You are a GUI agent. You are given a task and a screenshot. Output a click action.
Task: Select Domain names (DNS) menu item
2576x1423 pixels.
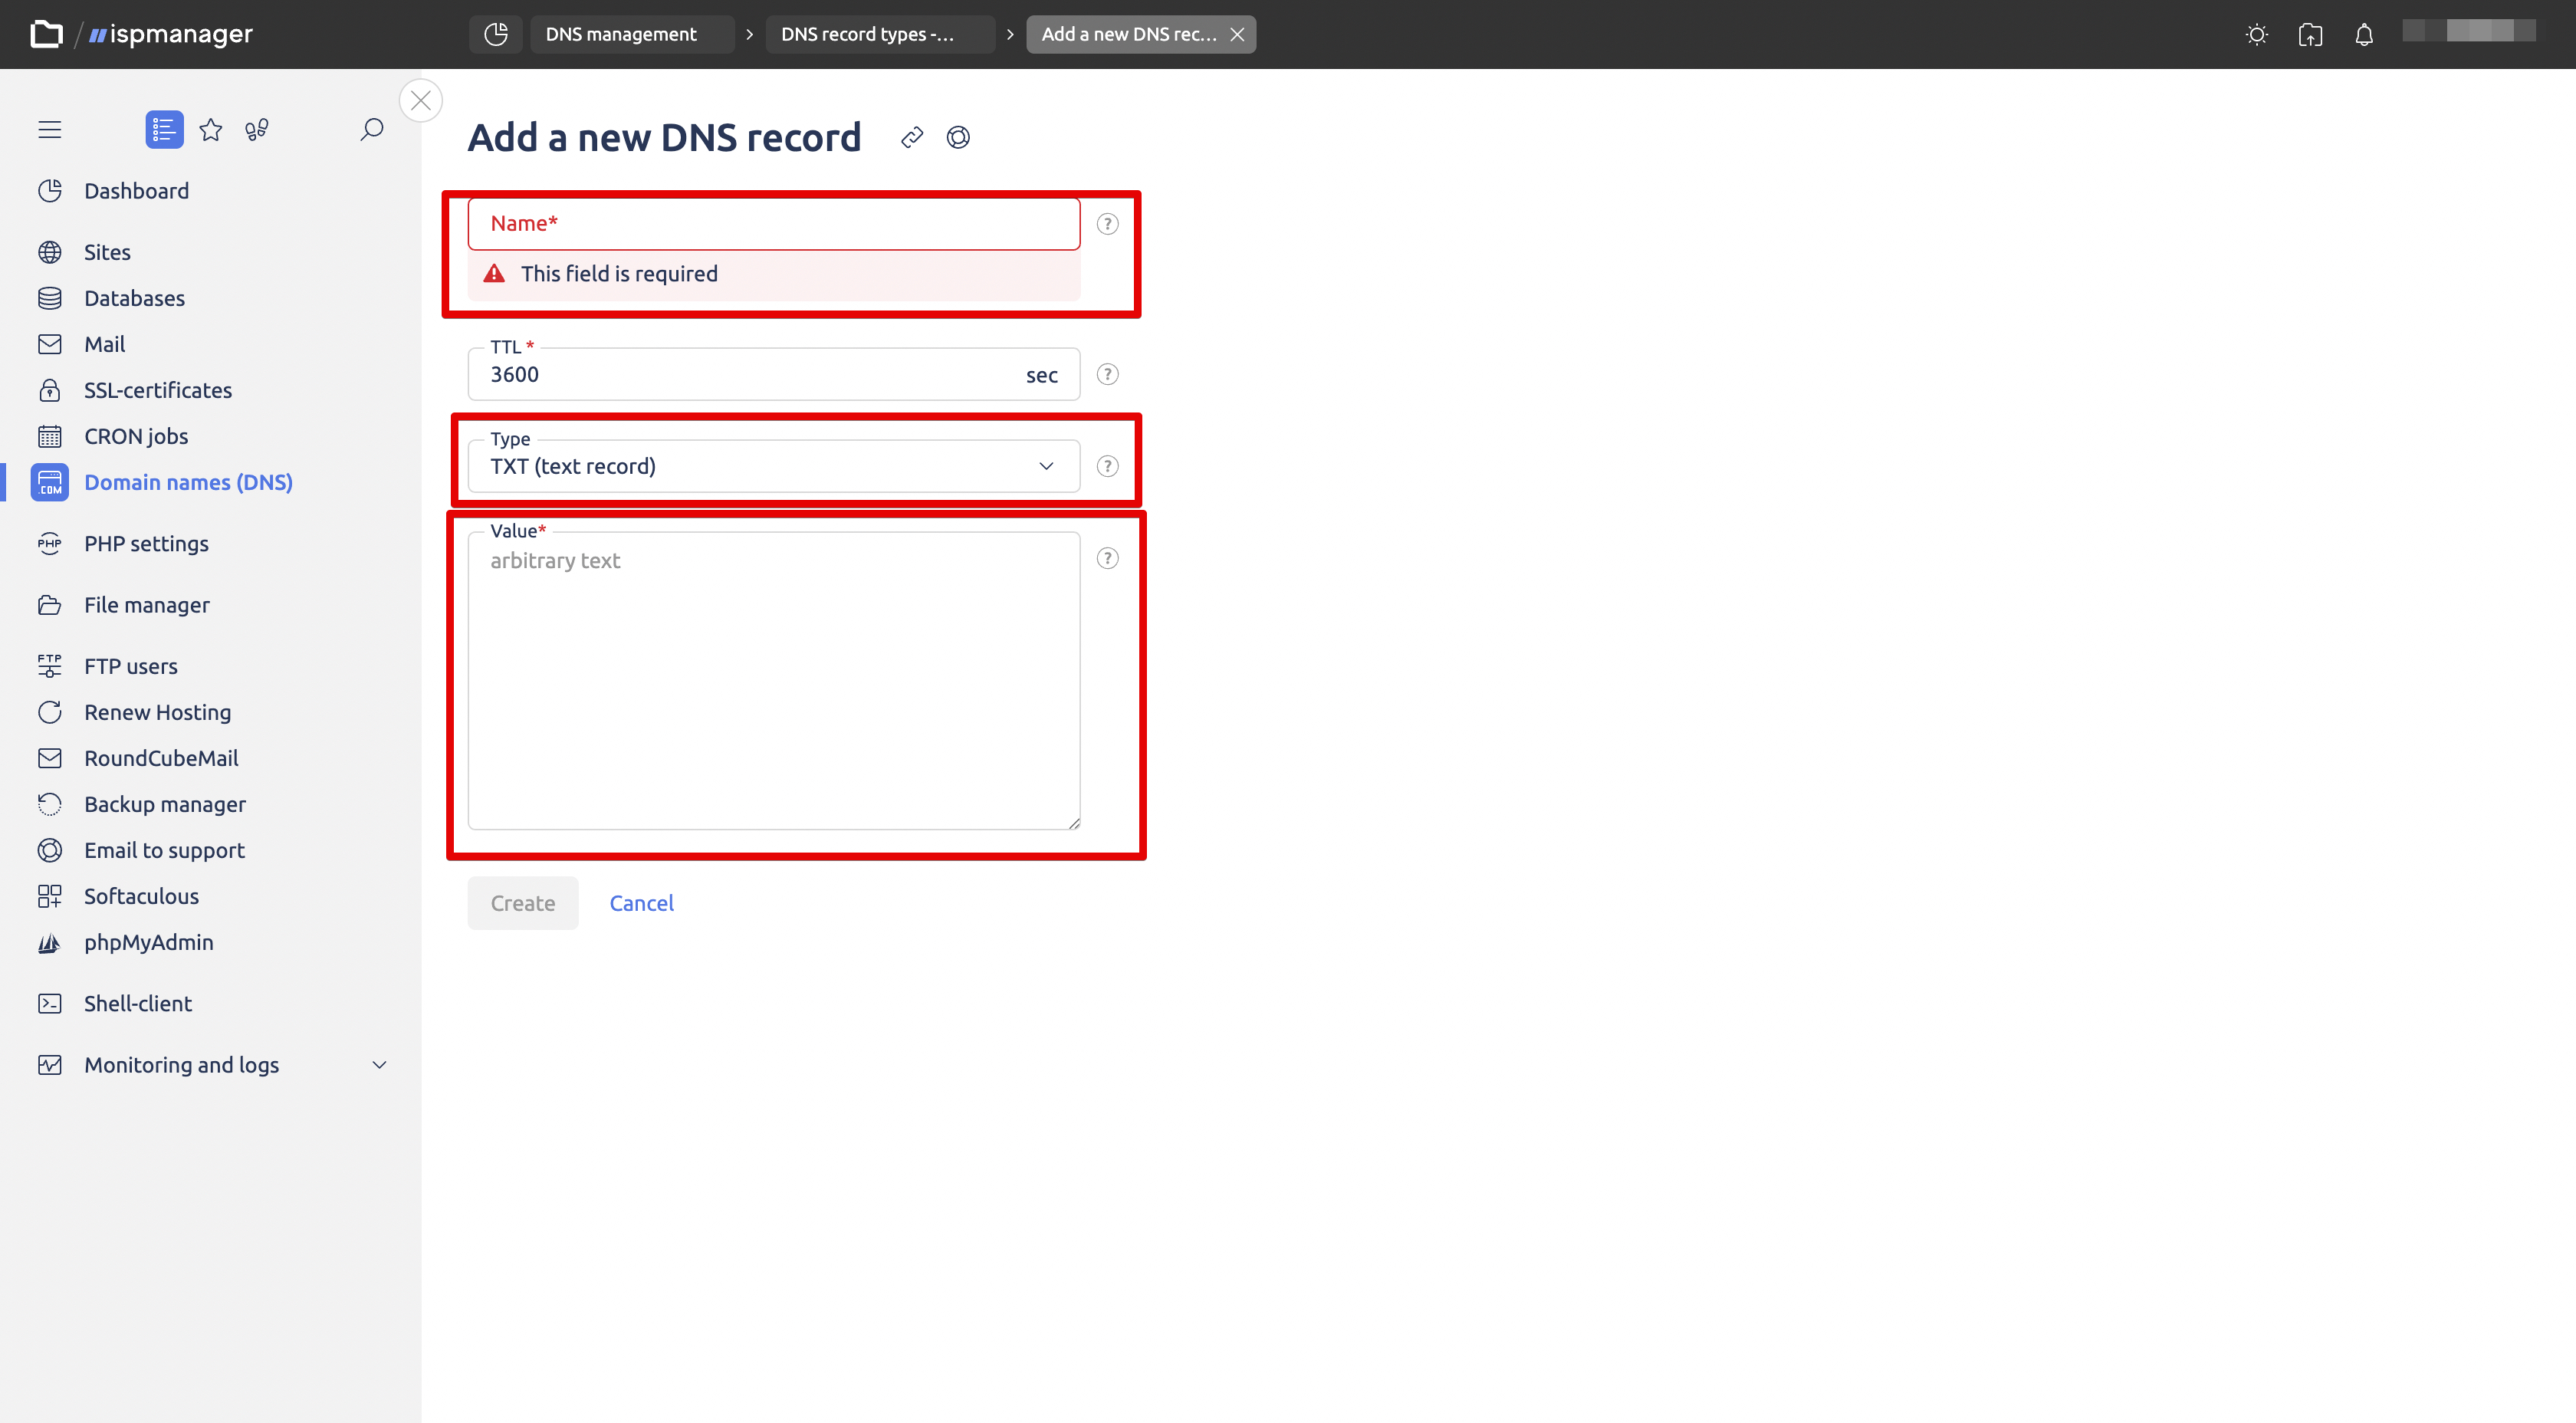click(x=188, y=482)
